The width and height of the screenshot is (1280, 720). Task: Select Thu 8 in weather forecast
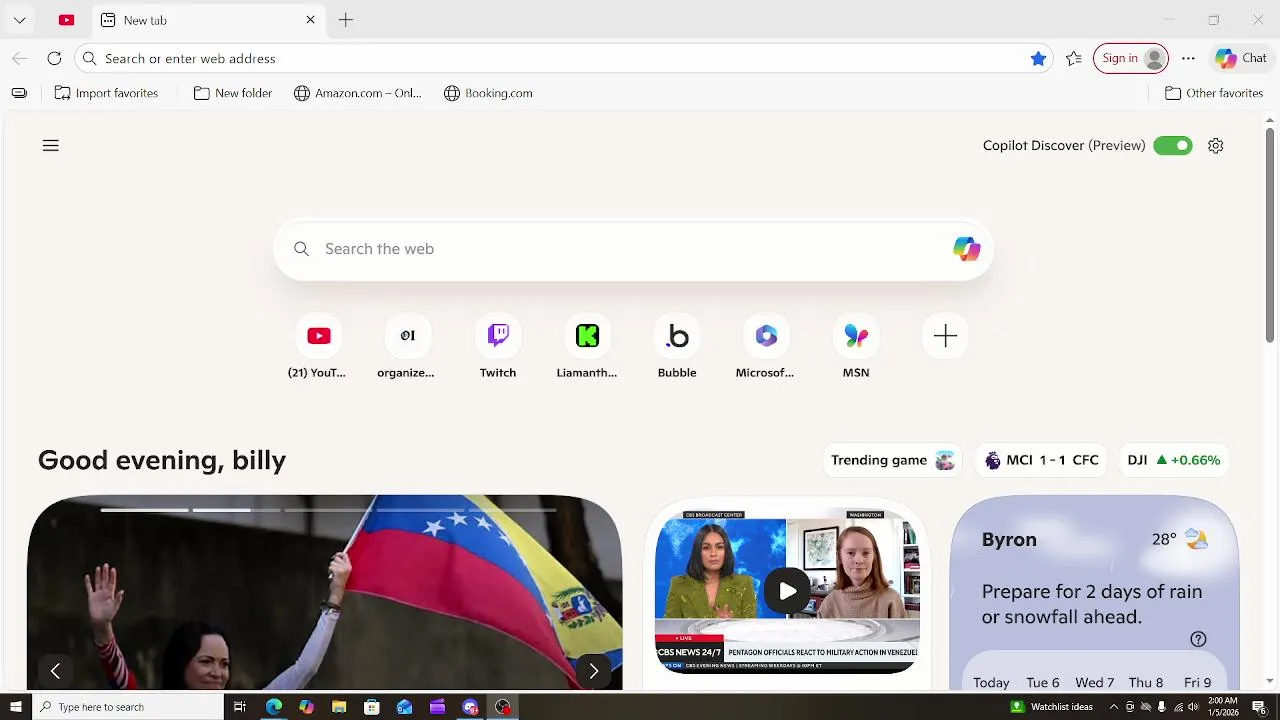click(x=1146, y=682)
